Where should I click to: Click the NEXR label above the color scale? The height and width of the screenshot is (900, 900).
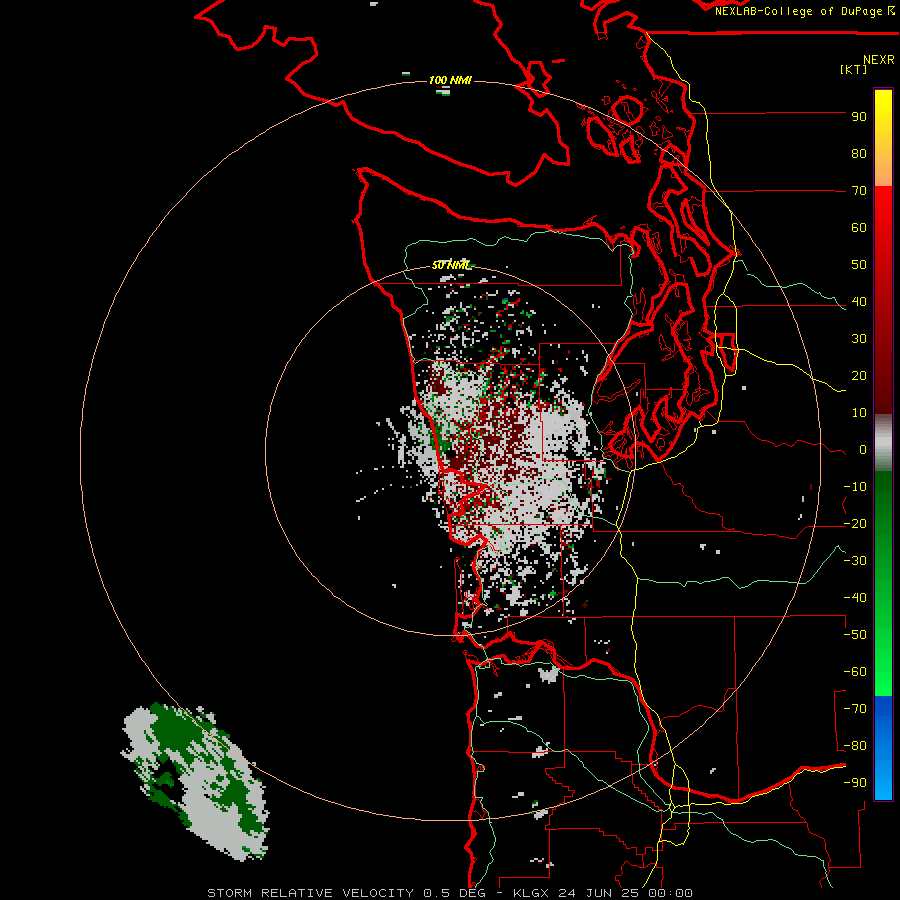tap(878, 60)
